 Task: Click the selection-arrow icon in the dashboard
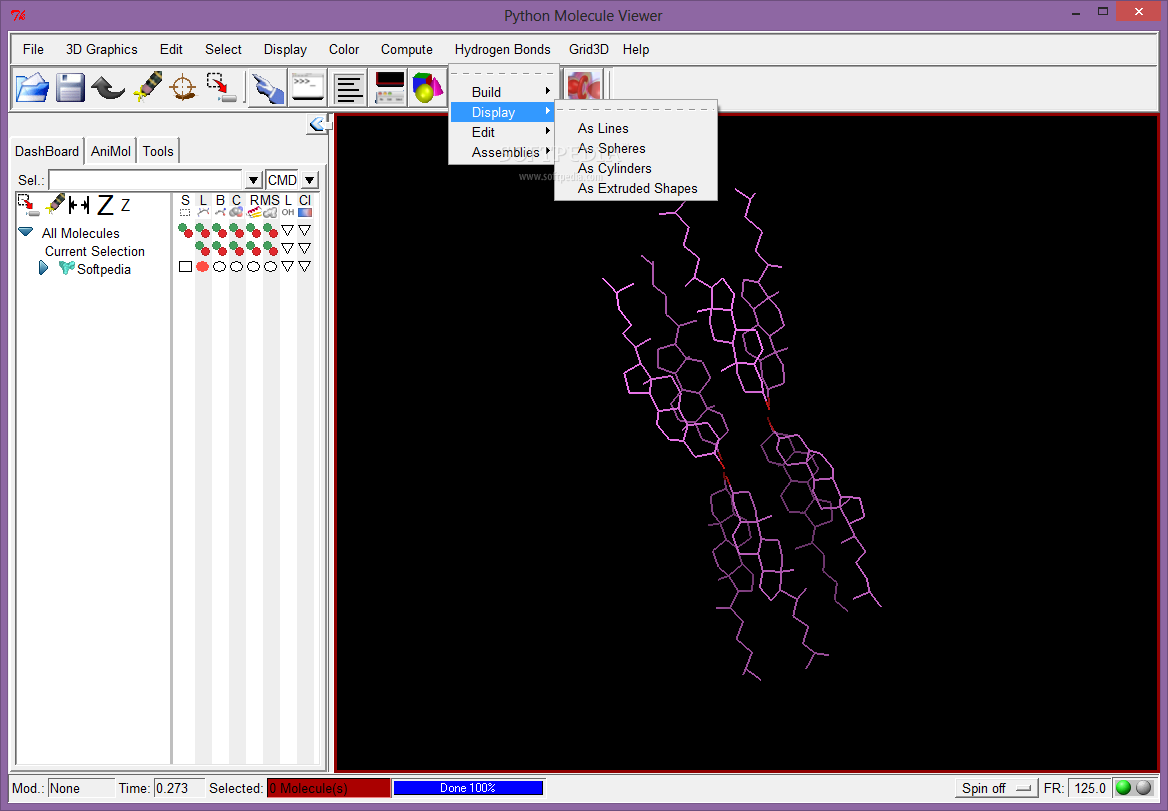[28, 205]
